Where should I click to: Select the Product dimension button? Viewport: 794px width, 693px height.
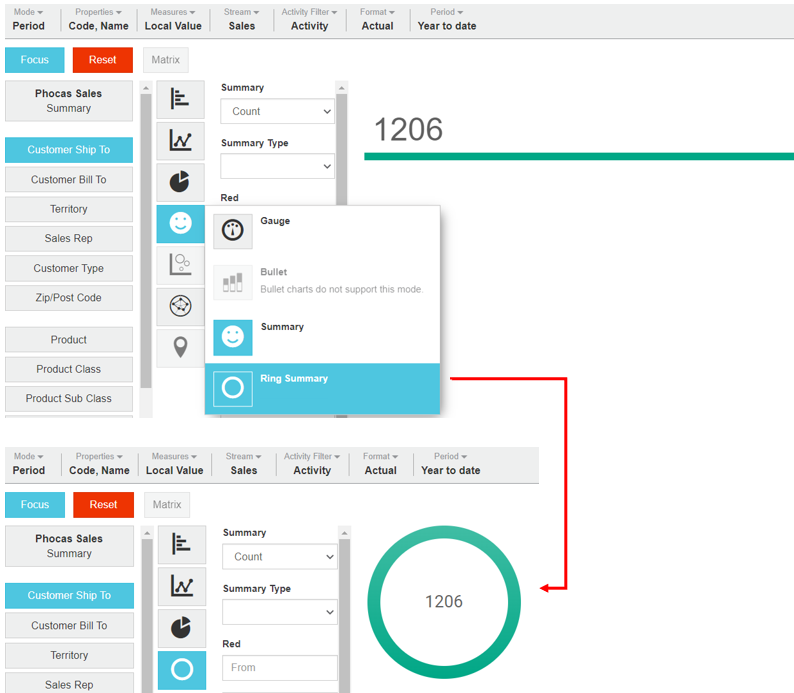tap(69, 340)
